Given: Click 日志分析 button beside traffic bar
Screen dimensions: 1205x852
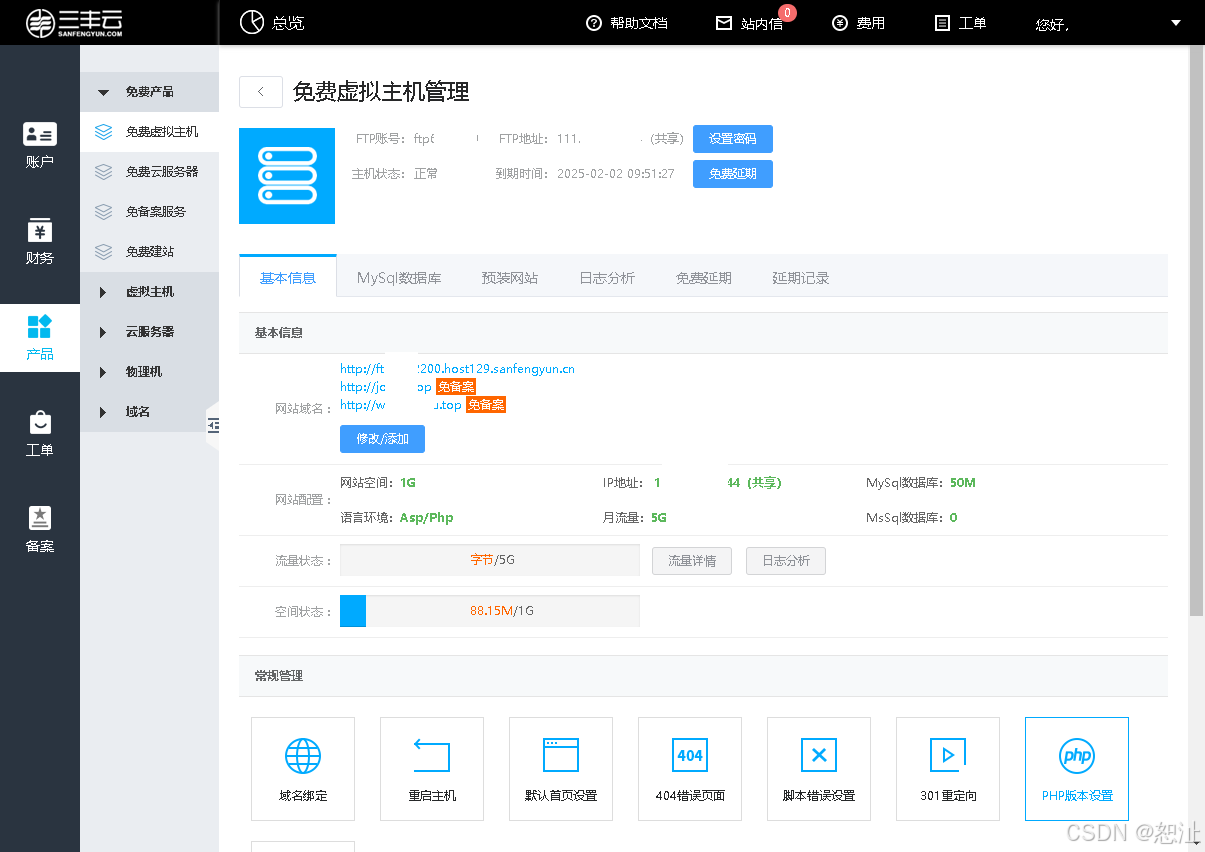Looking at the screenshot, I should click(x=786, y=561).
